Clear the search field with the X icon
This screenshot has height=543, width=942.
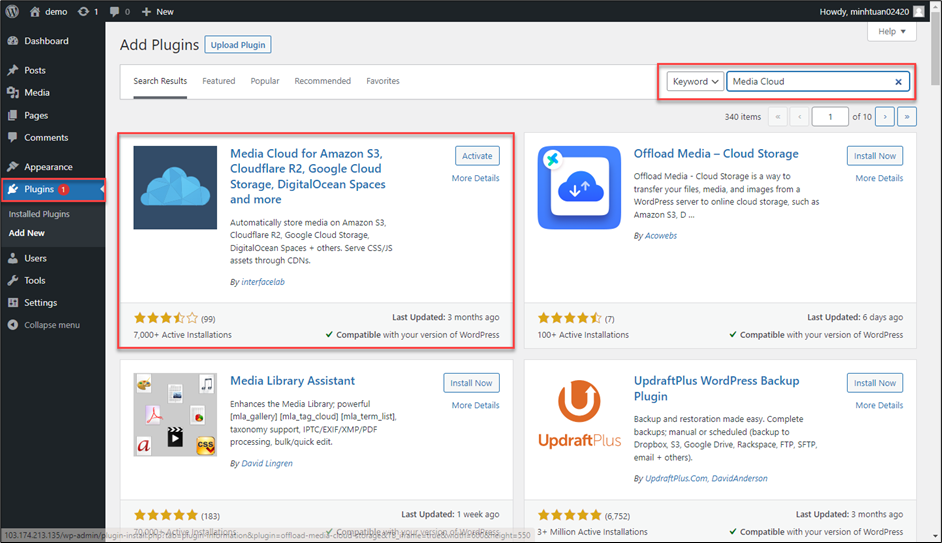pyautogui.click(x=898, y=82)
